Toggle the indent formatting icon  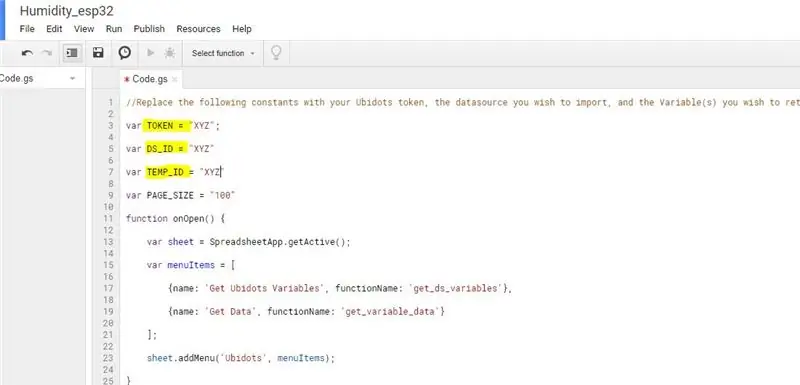pos(72,53)
